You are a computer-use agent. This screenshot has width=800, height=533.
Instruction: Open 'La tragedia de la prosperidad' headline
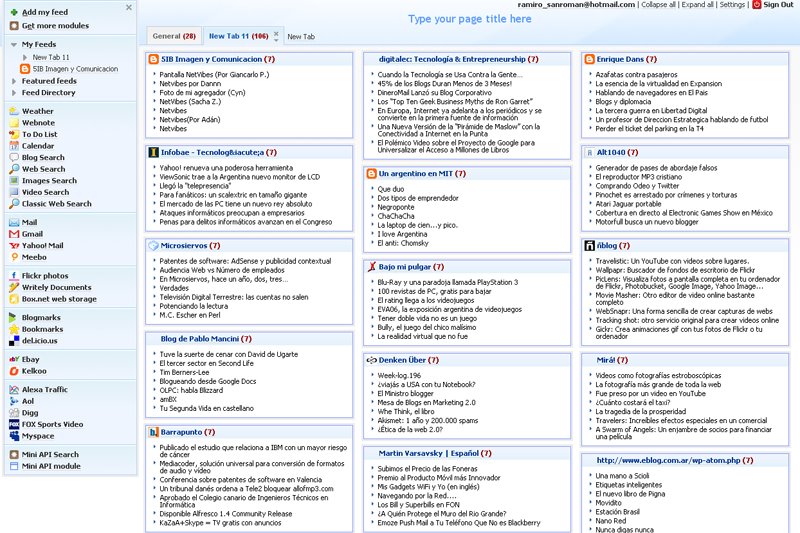tap(641, 412)
